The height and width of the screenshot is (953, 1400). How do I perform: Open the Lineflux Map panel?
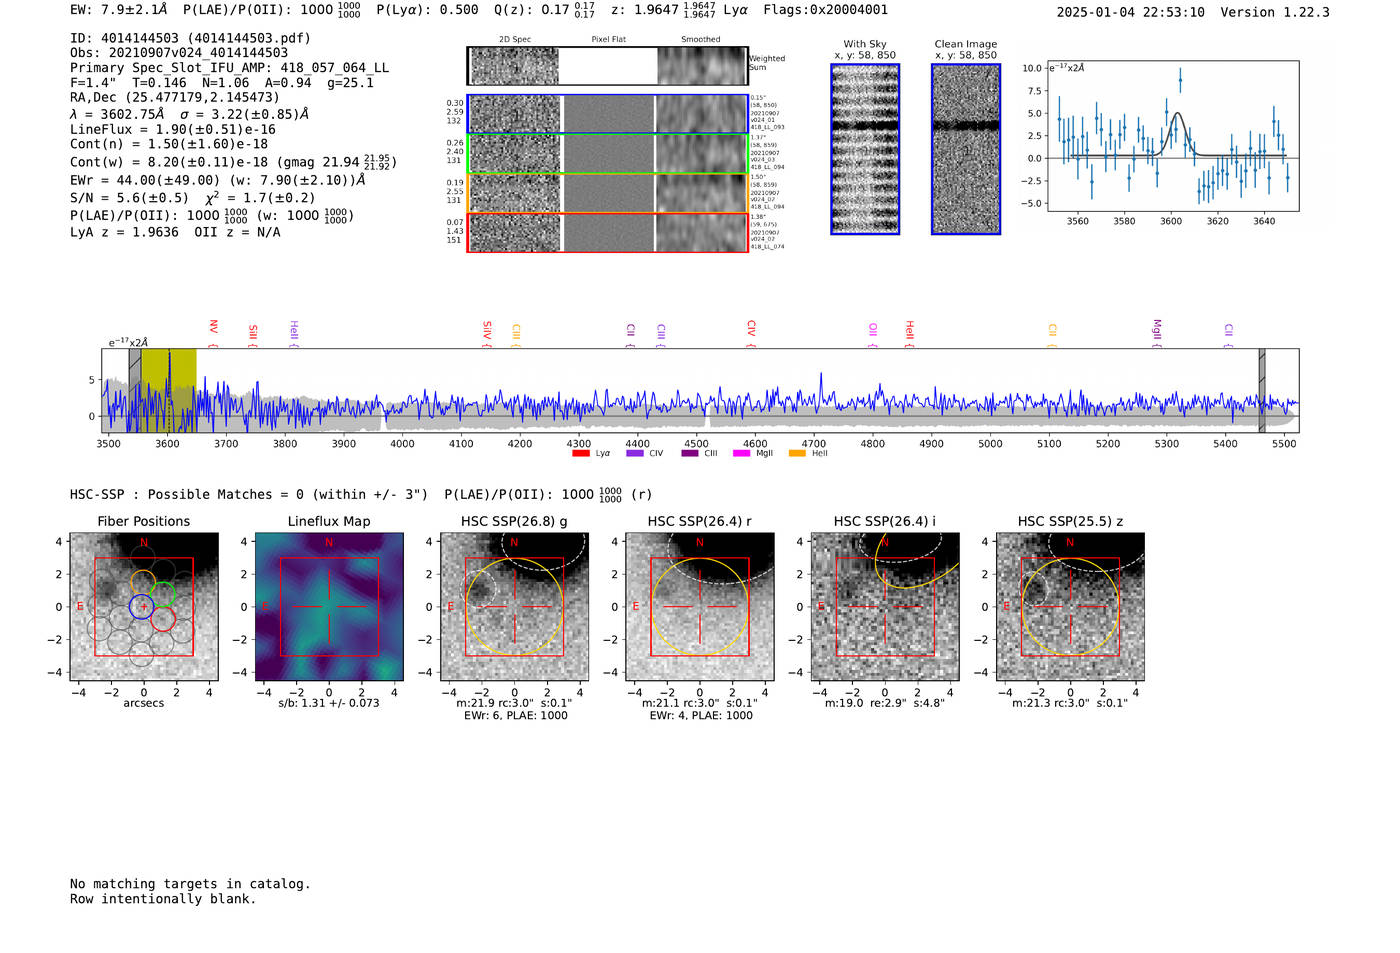pyautogui.click(x=329, y=607)
